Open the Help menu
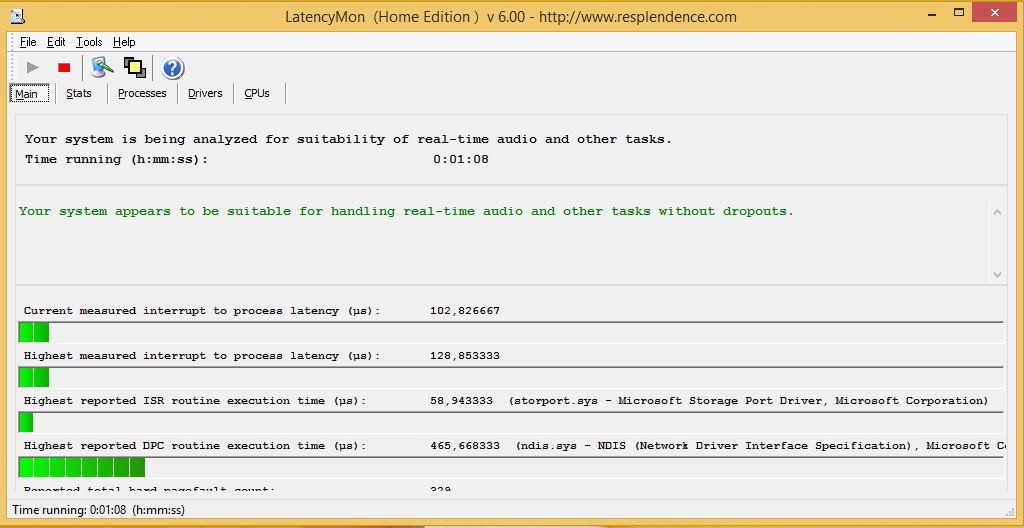Viewport: 1024px width, 528px height. click(124, 42)
